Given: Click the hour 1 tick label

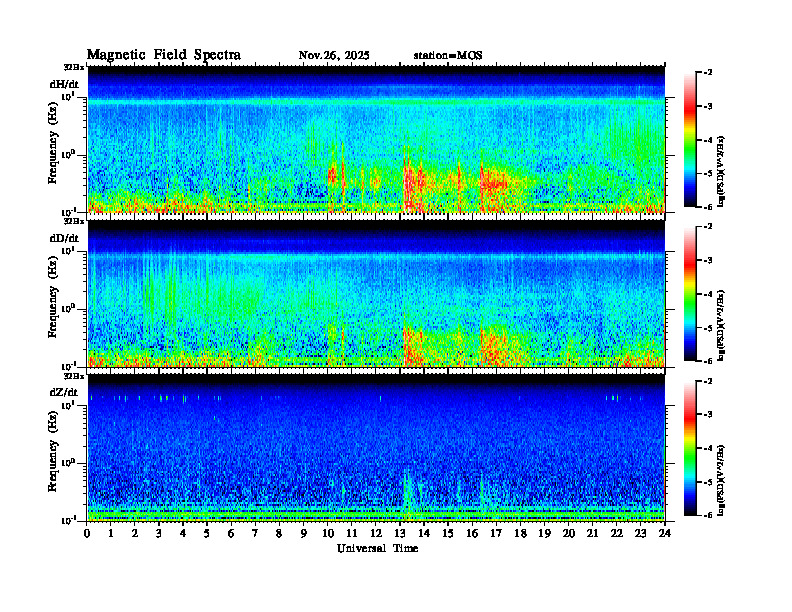Looking at the screenshot, I should 111,534.
